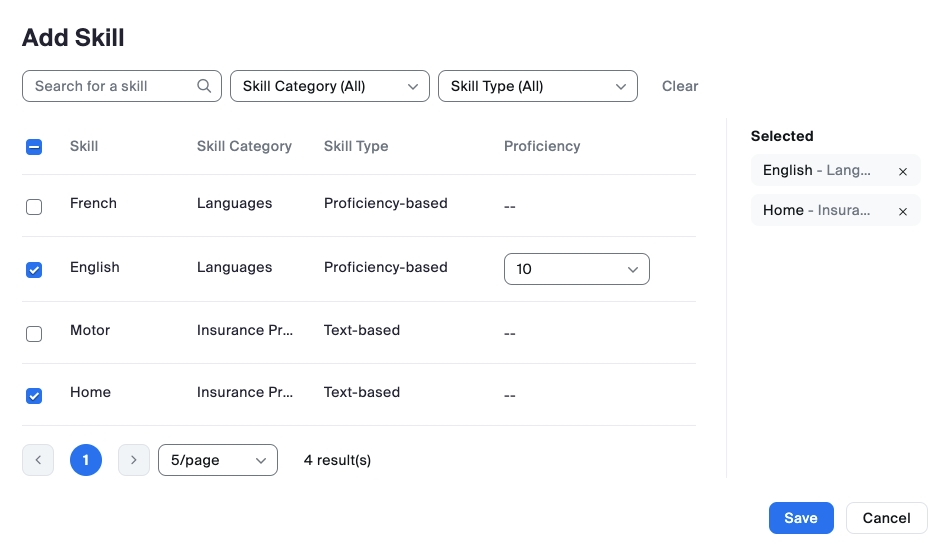Remove Home from Selected list

tap(903, 212)
